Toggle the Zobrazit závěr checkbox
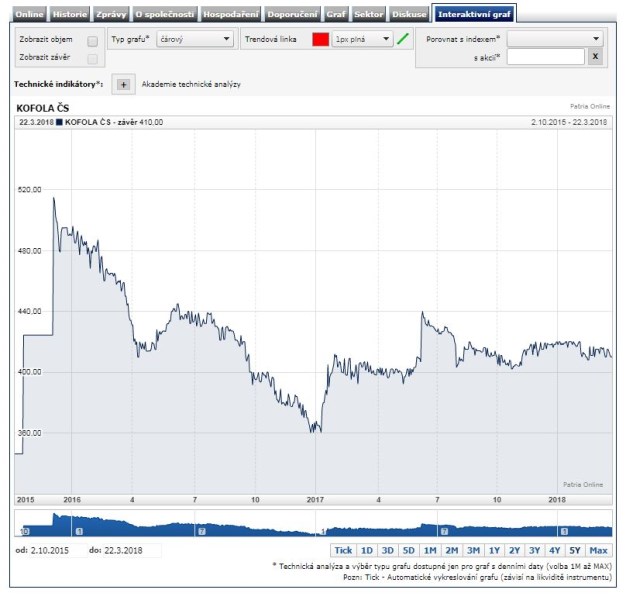 click(x=93, y=59)
